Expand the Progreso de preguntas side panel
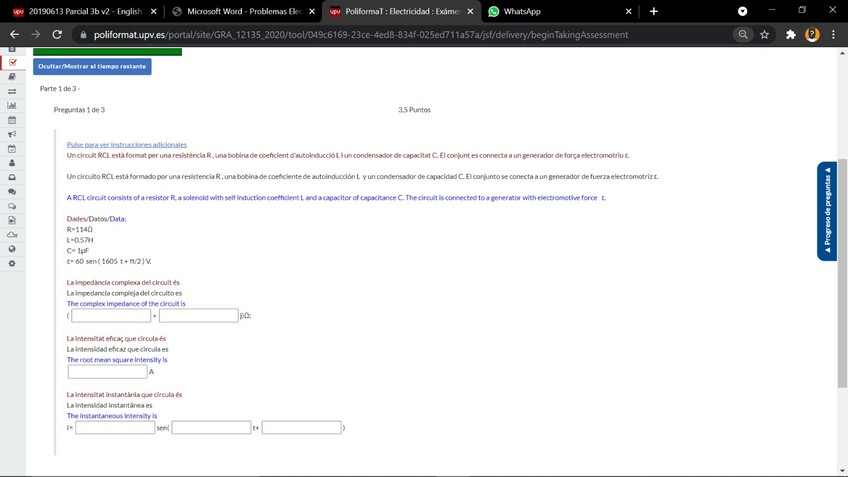The image size is (848, 477). 827,211
